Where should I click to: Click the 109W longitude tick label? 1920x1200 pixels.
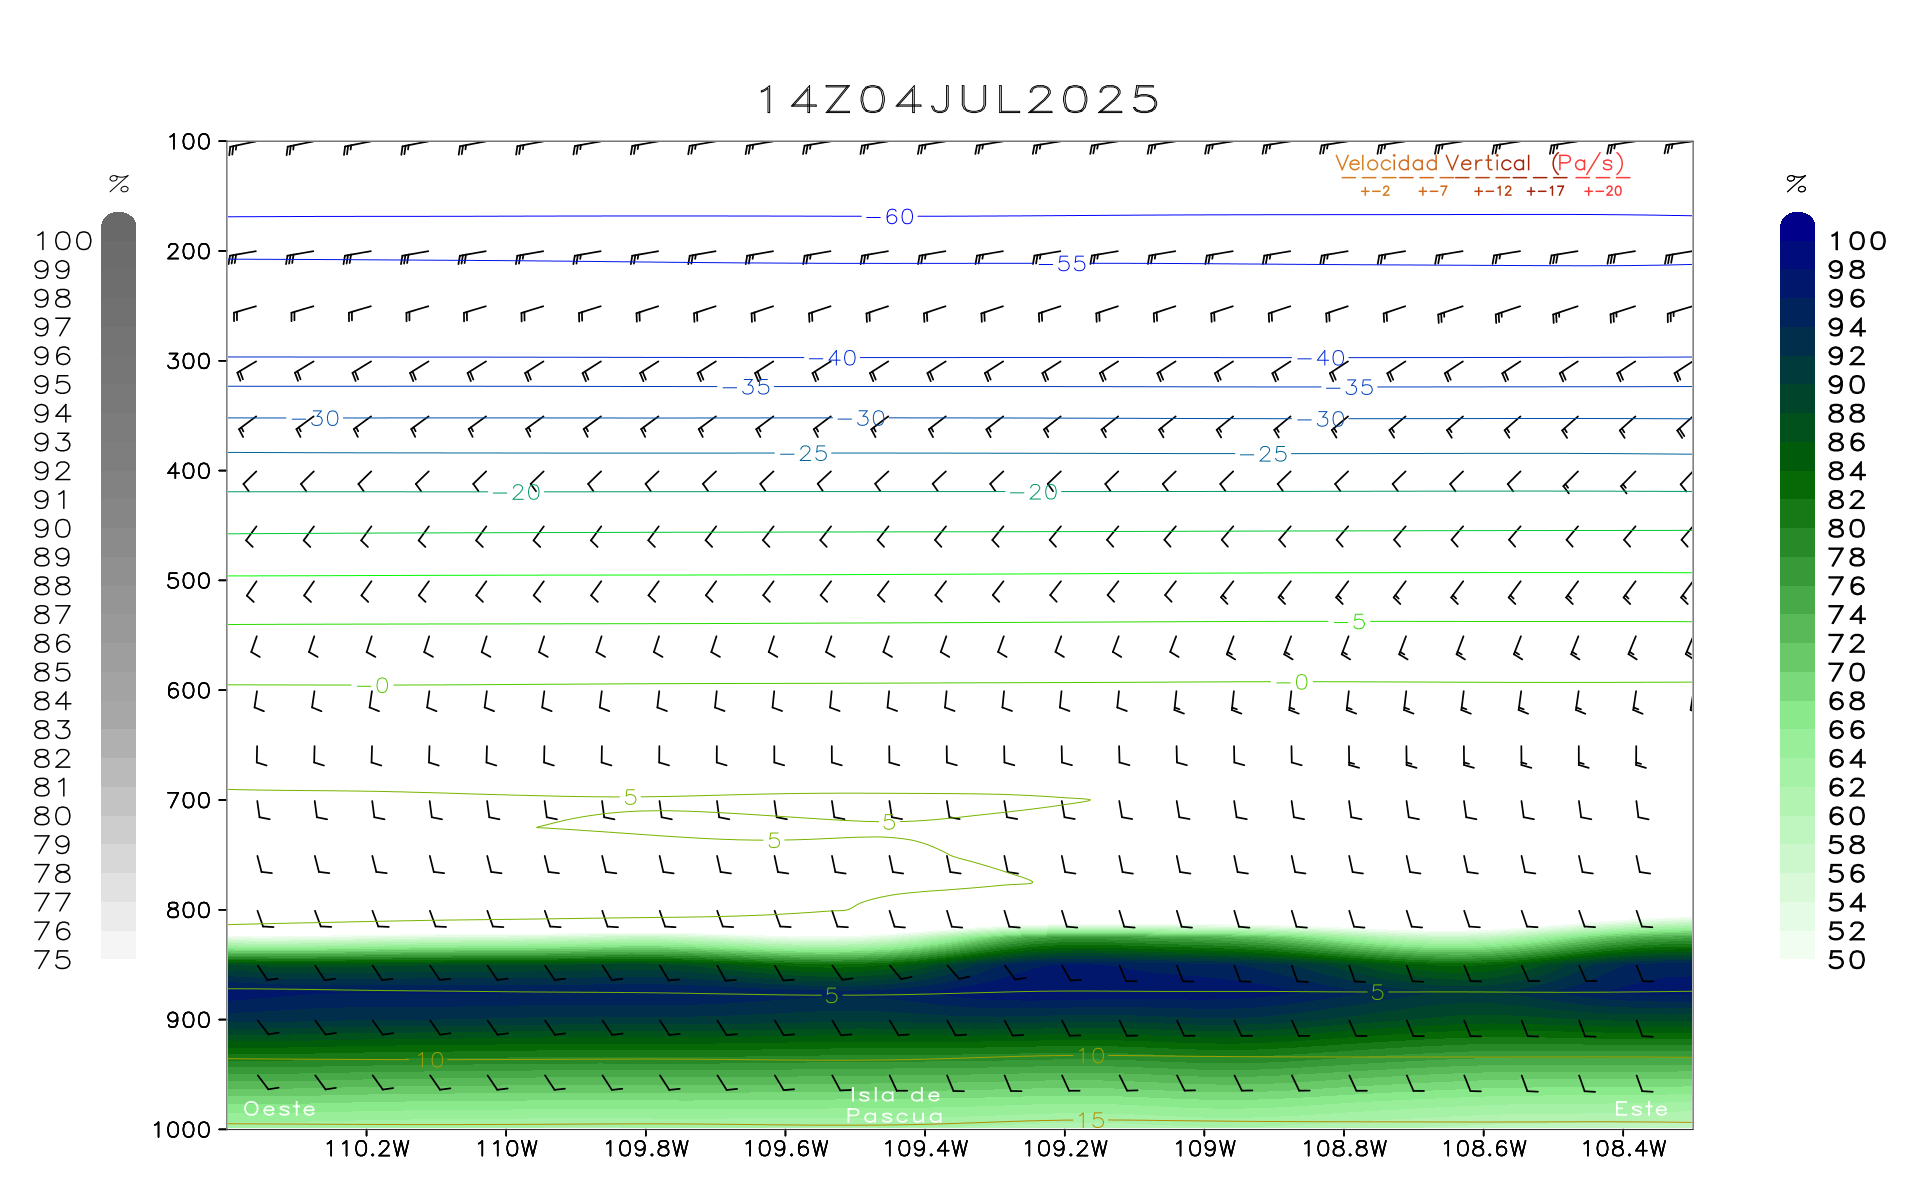tap(1205, 1149)
